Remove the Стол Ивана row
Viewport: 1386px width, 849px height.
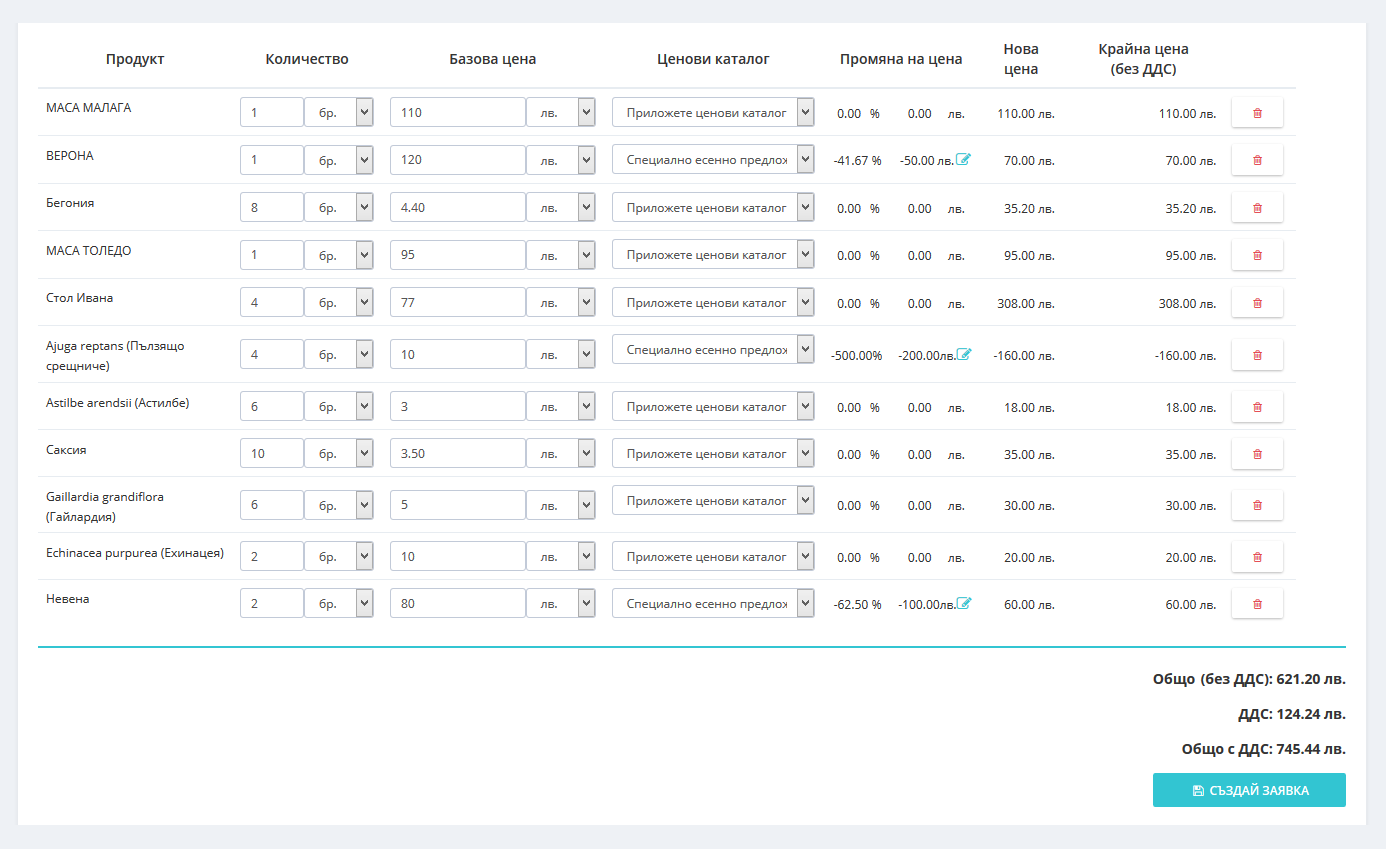(1257, 303)
